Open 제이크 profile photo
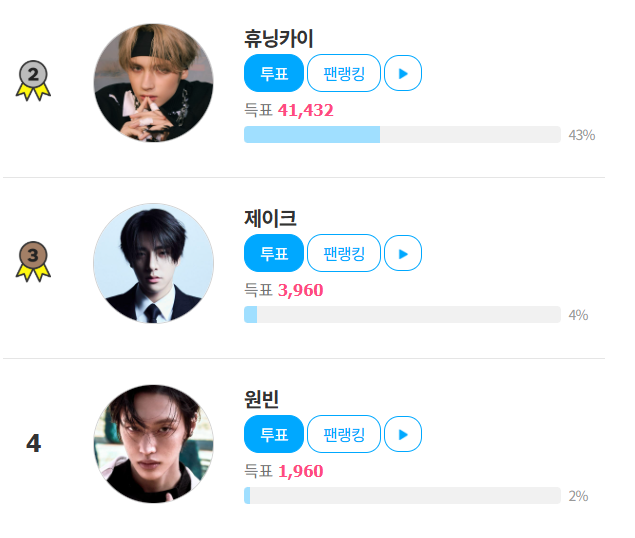Screen dimensions: 635x538 153,264
